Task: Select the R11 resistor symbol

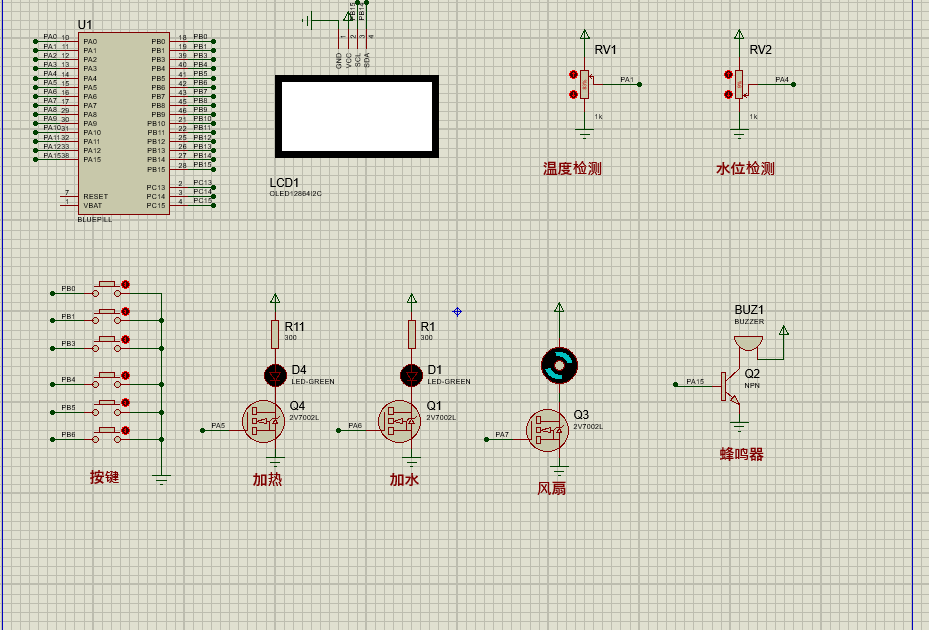Action: tap(275, 334)
